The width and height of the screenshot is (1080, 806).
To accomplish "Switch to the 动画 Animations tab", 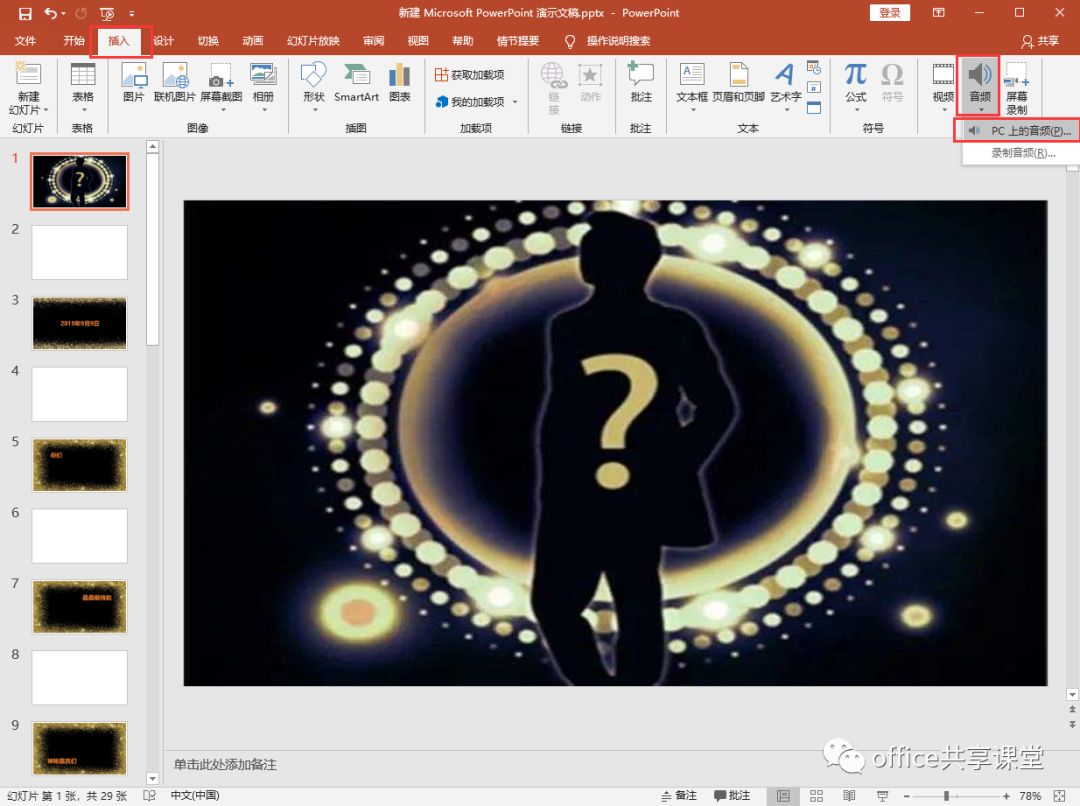I will (253, 41).
